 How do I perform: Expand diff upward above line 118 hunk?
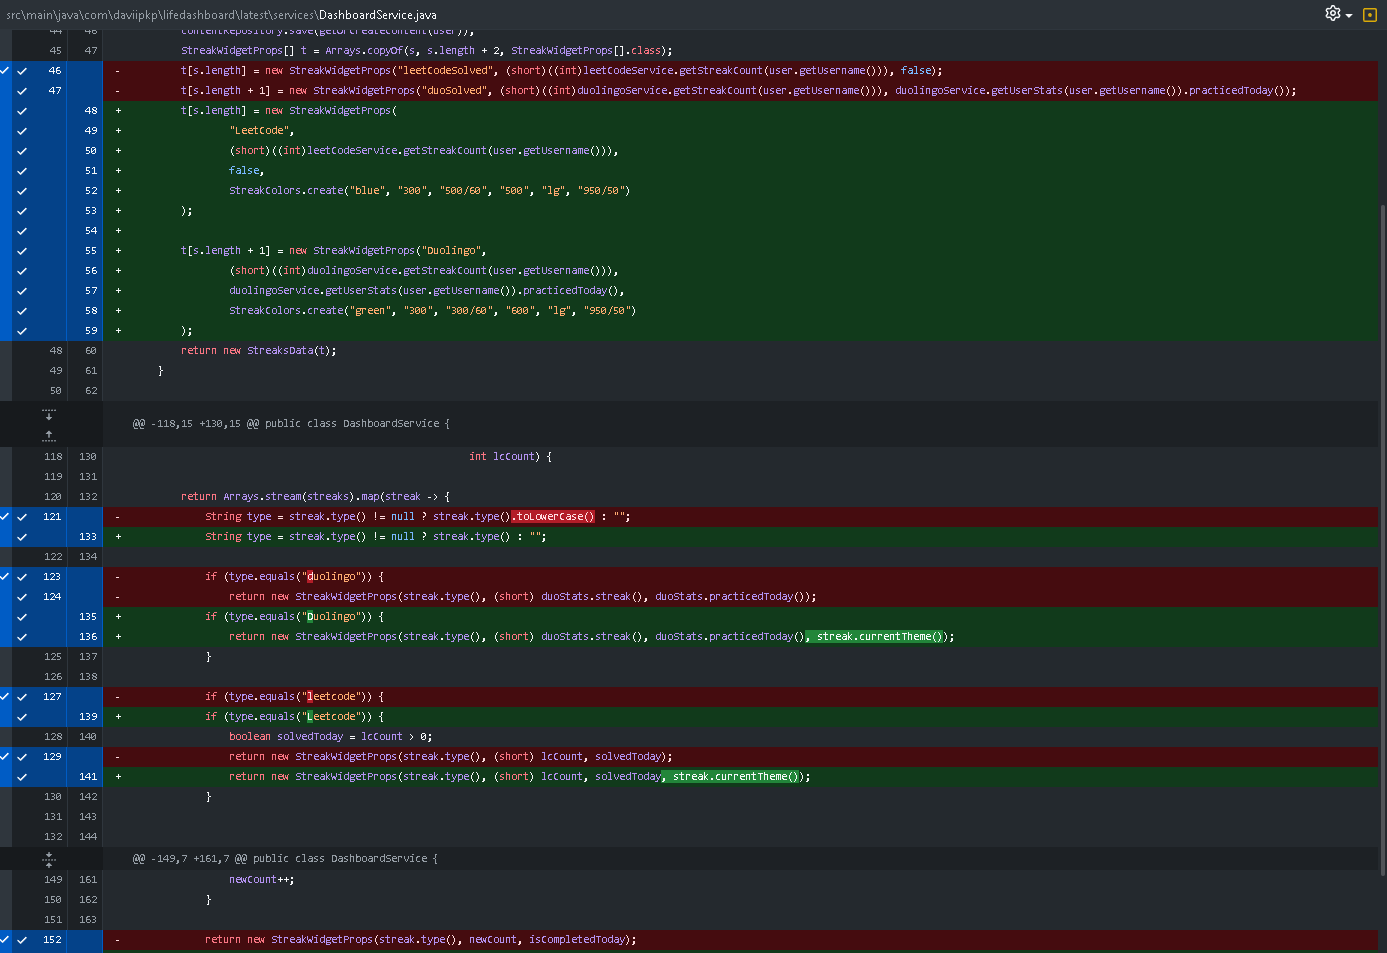[49, 435]
